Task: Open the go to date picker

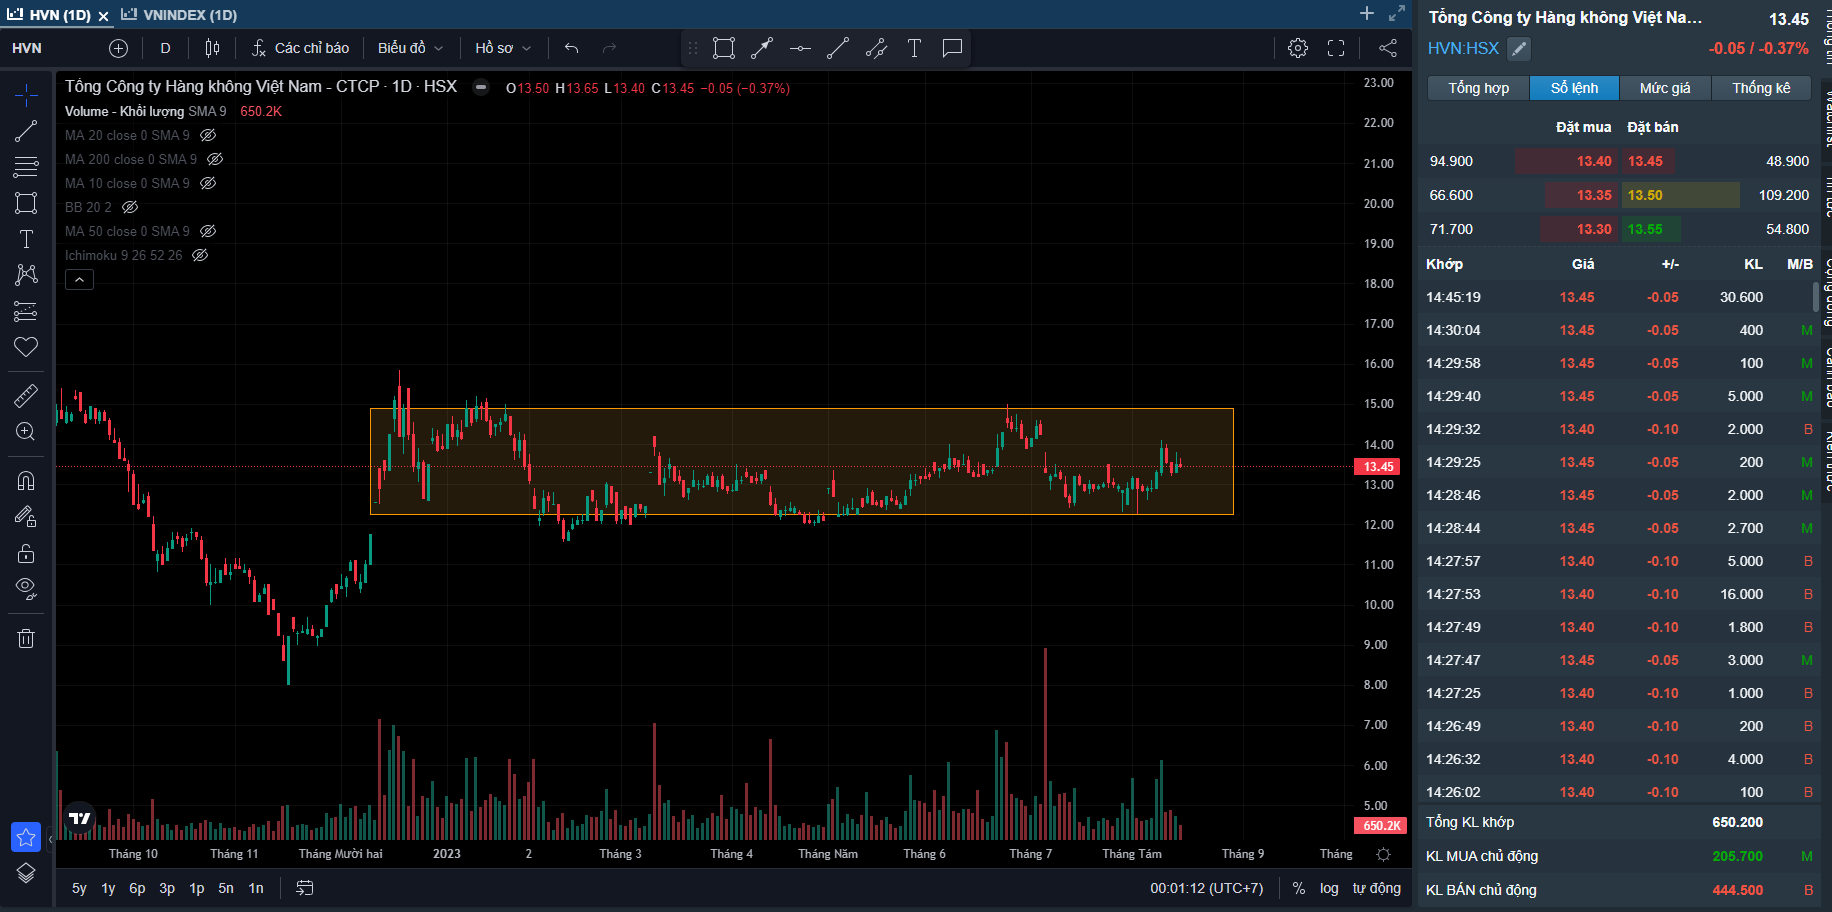Action: 305,888
